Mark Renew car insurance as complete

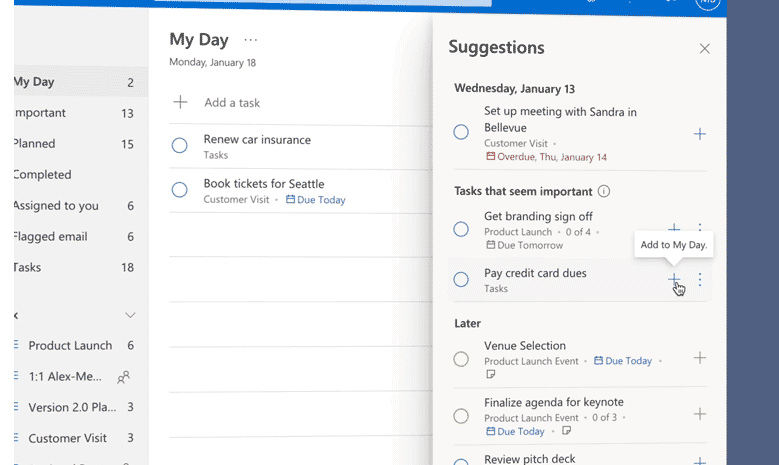[x=179, y=146]
